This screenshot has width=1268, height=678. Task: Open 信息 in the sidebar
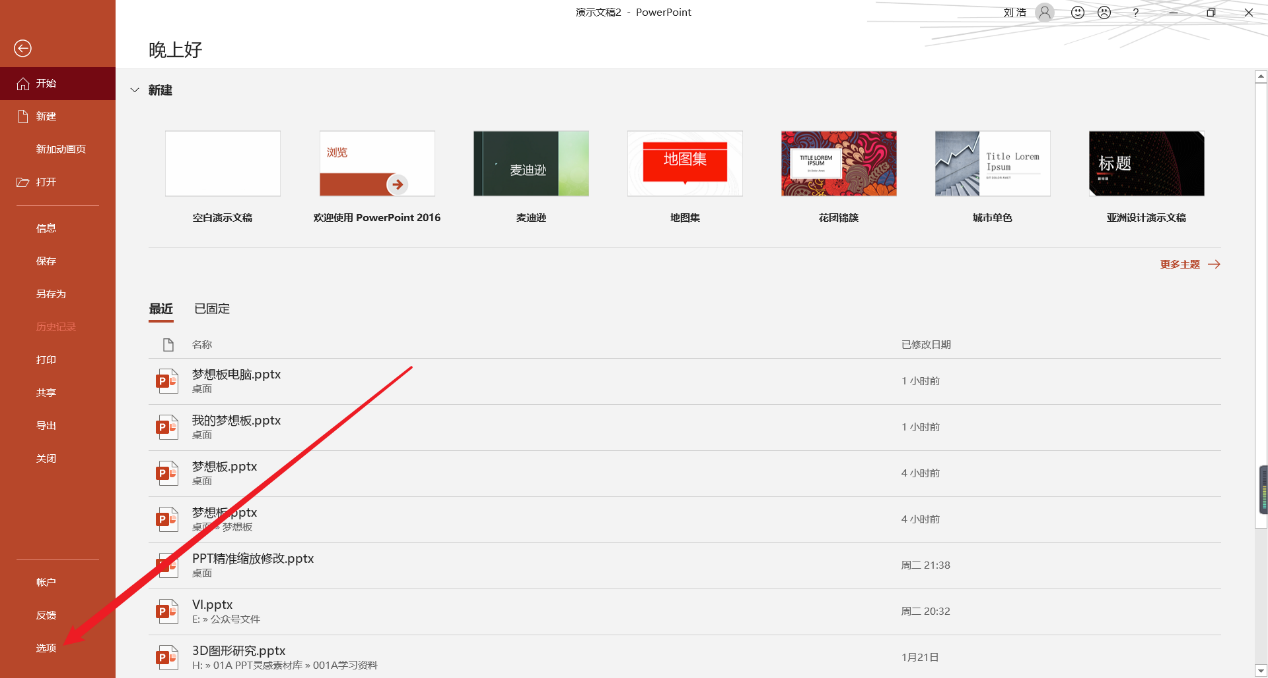[x=58, y=228]
